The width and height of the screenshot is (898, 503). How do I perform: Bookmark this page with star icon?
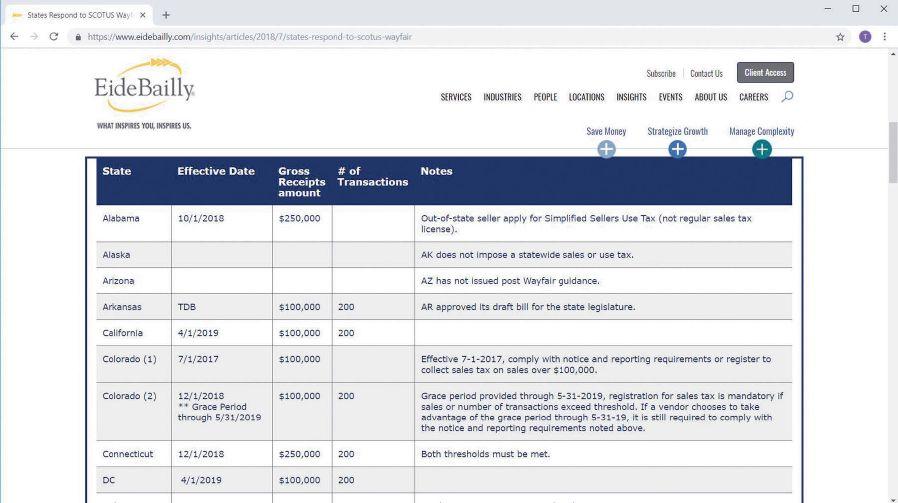[x=840, y=37]
